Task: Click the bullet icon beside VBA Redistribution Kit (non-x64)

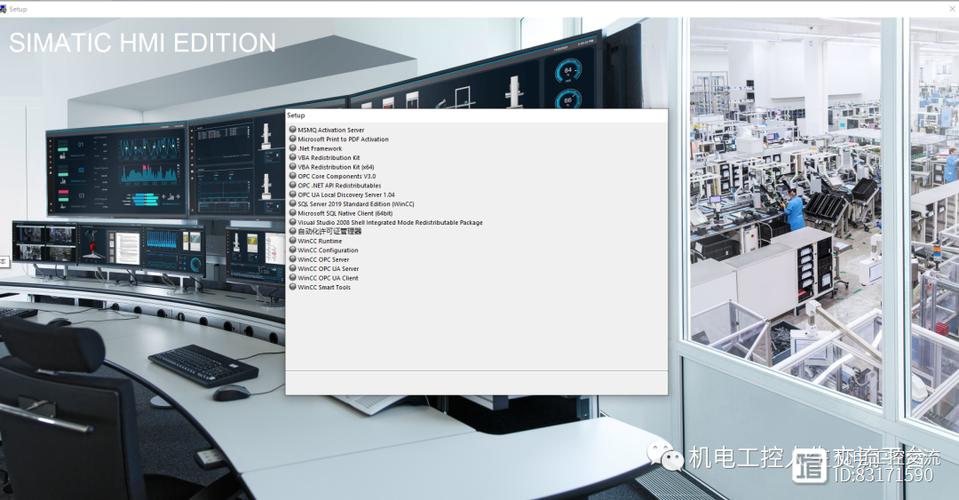Action: coord(292,157)
